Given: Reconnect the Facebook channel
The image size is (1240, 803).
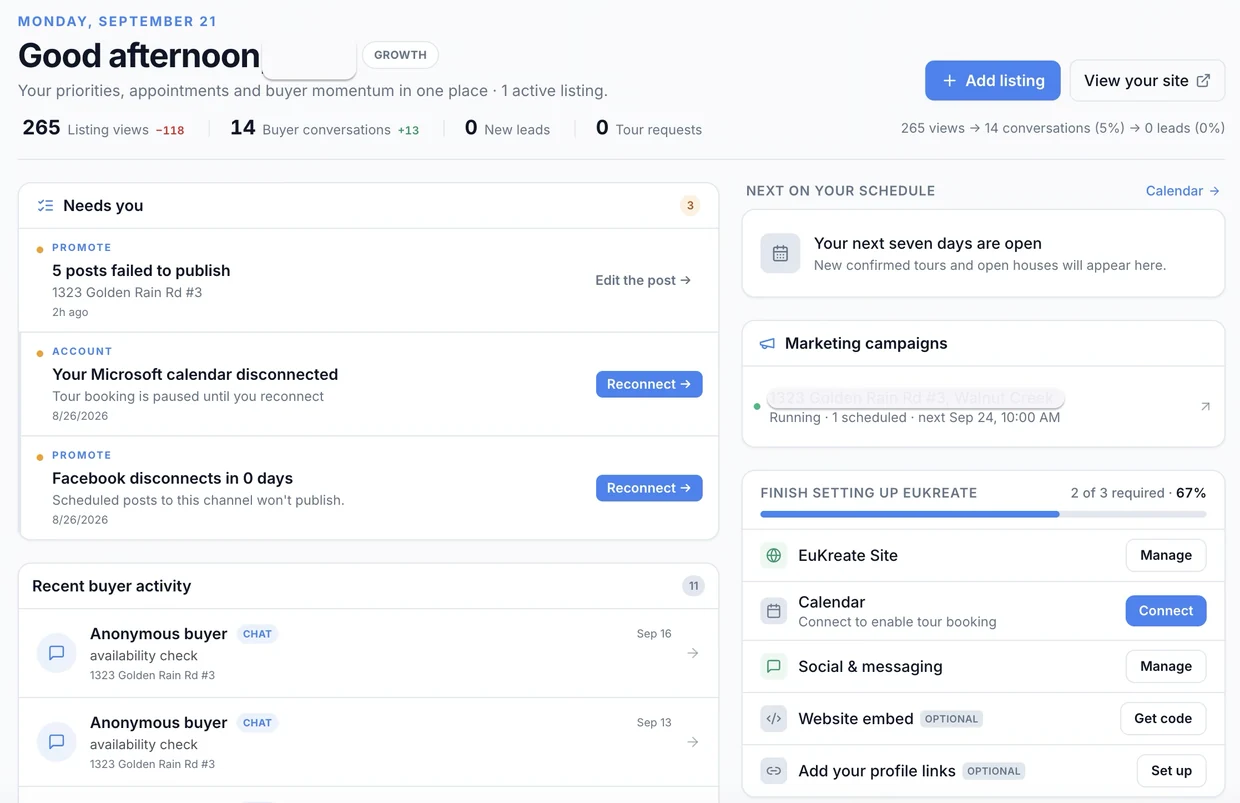Looking at the screenshot, I should [649, 488].
